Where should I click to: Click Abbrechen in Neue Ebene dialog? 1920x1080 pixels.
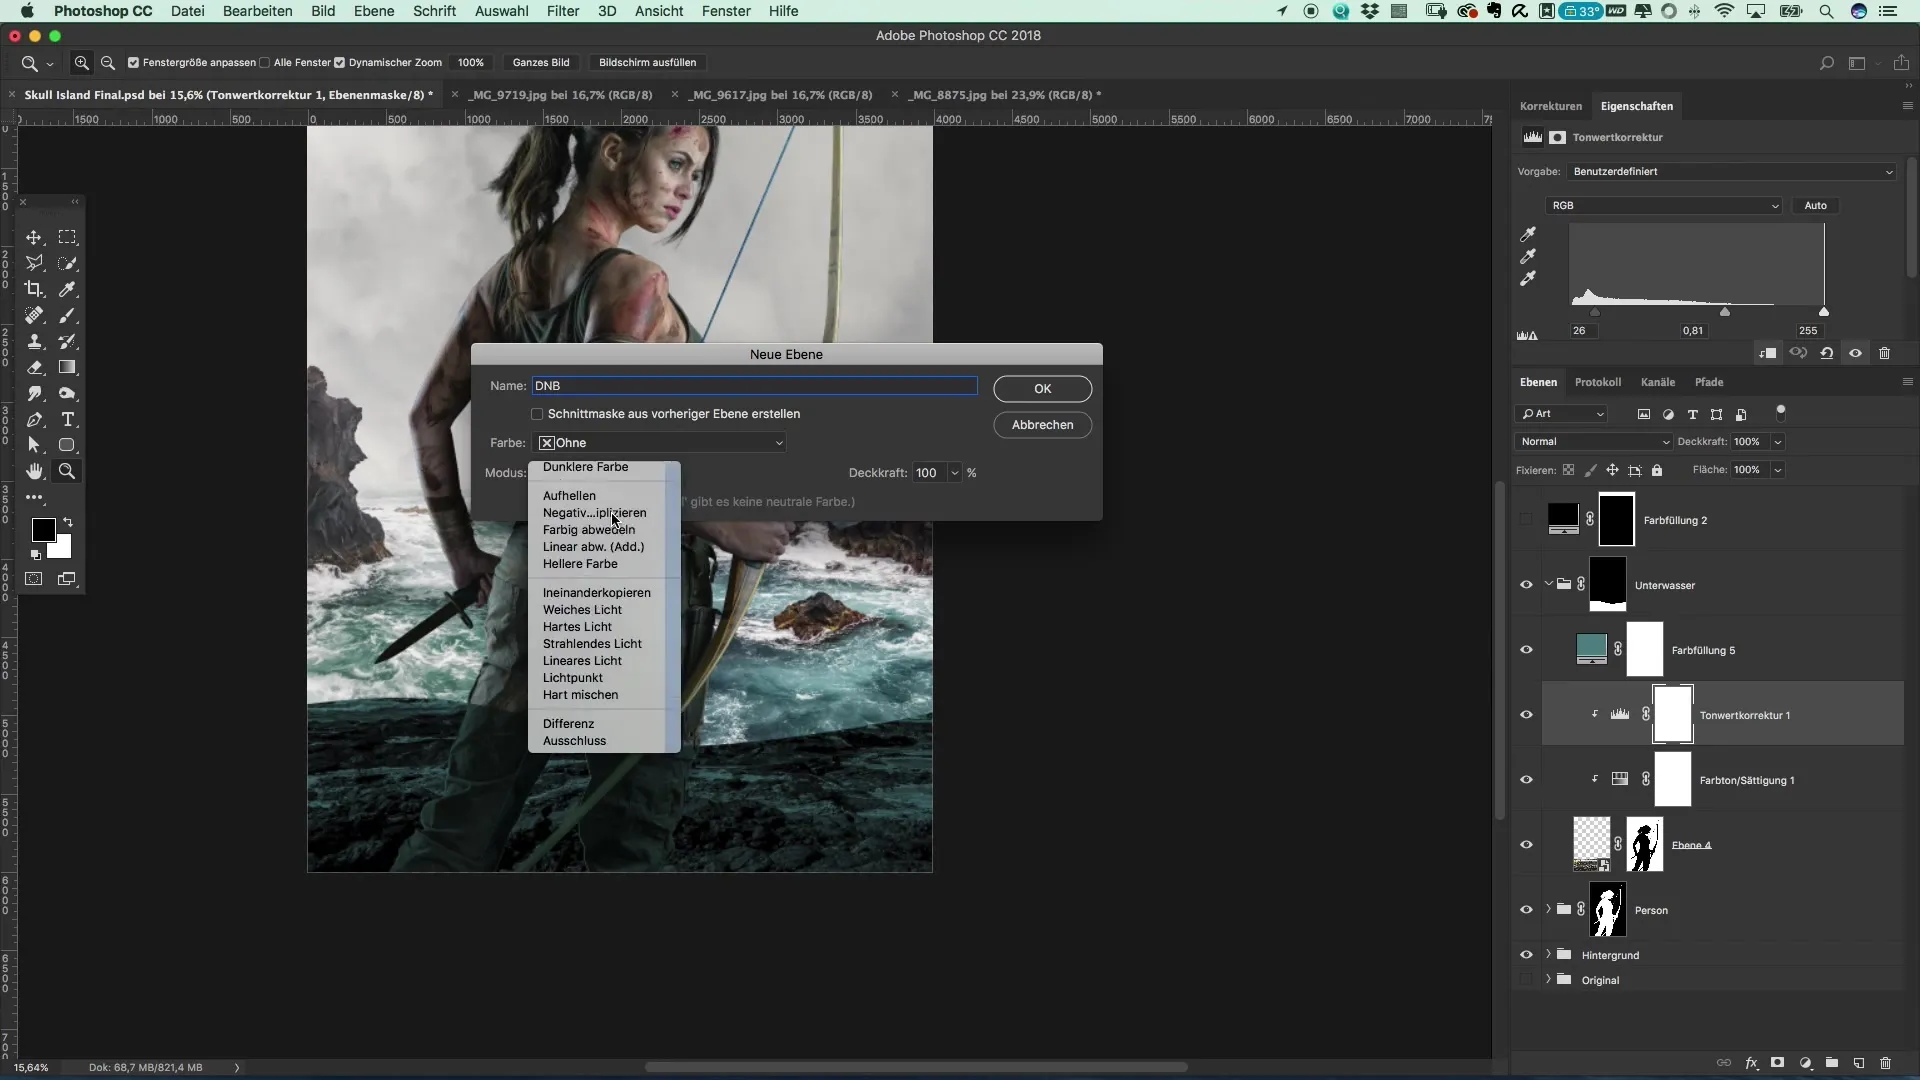(x=1042, y=425)
